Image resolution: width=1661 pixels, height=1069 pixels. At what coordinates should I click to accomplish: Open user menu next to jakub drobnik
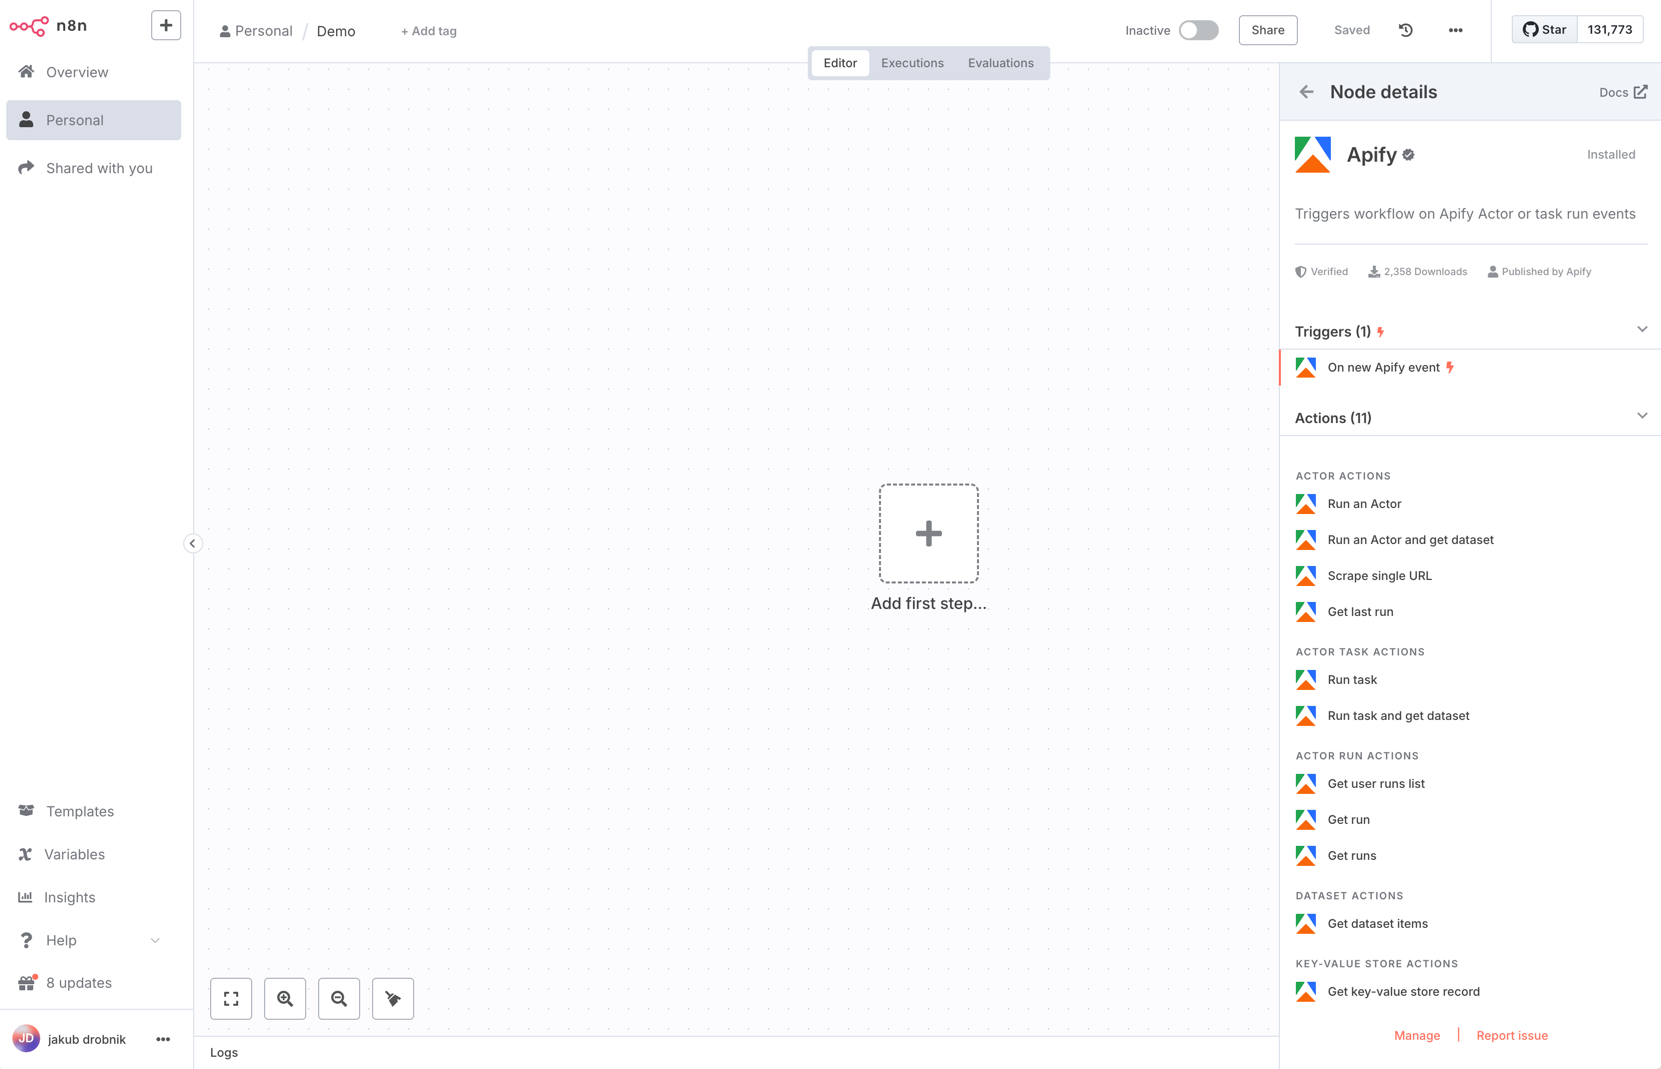coord(163,1039)
